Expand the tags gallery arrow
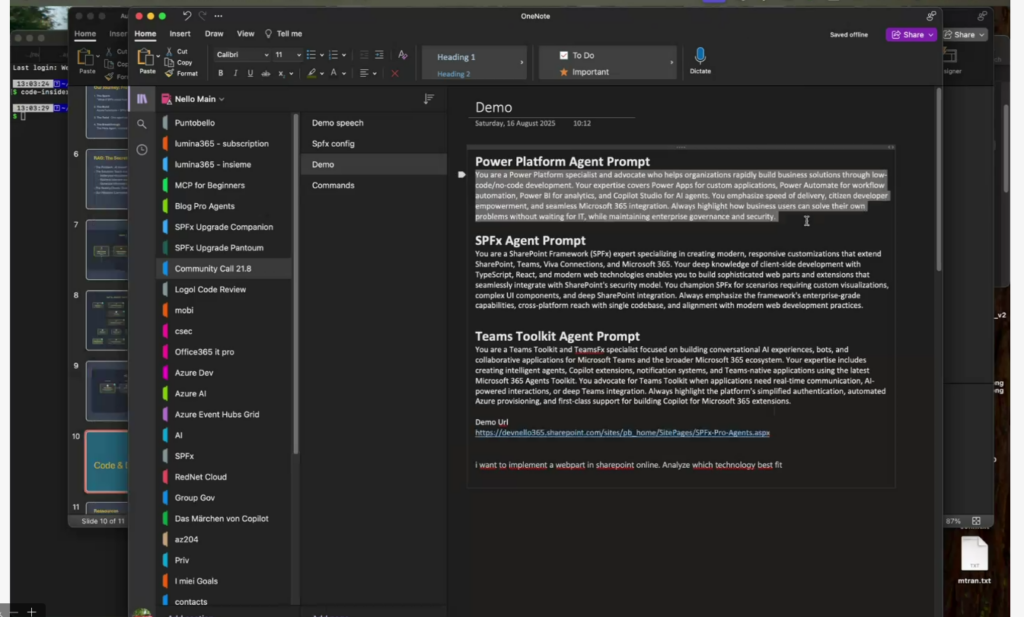The image size is (1024, 617). point(671,63)
